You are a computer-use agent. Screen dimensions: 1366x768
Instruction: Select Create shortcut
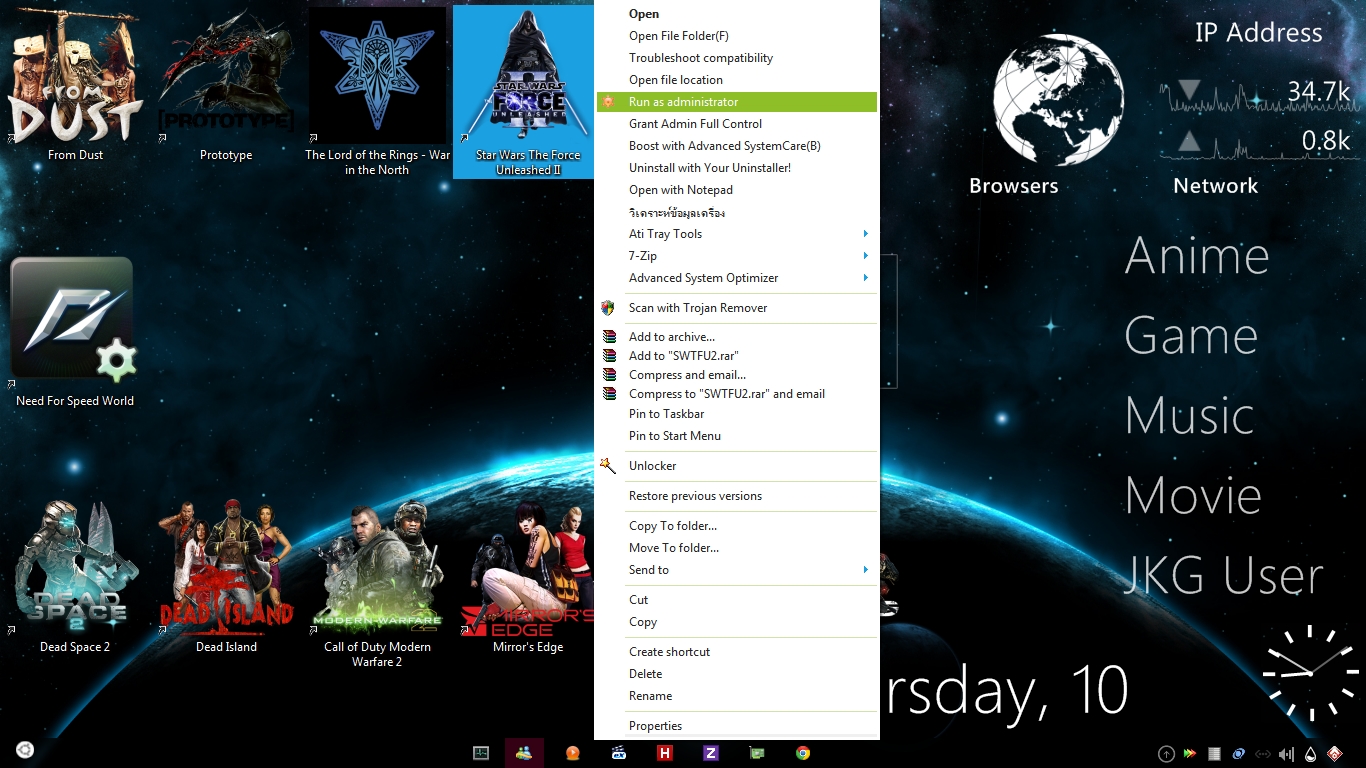point(737,652)
